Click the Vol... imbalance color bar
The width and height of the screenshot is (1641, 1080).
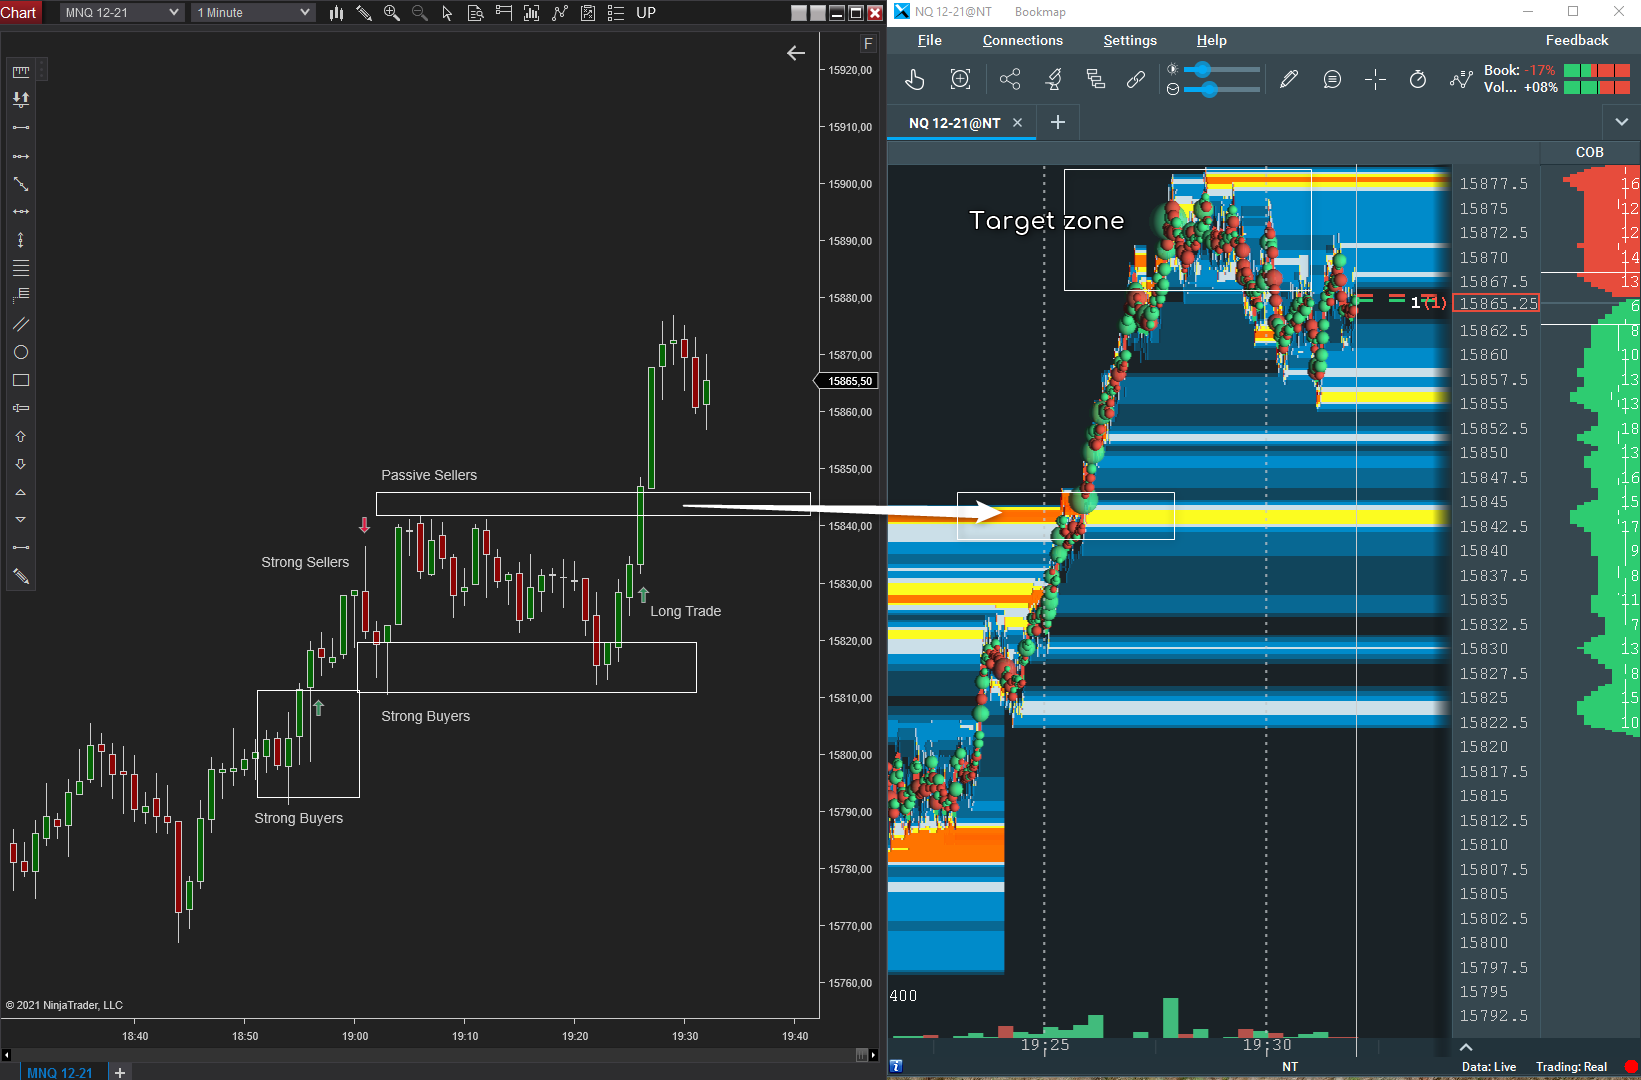[1597, 88]
